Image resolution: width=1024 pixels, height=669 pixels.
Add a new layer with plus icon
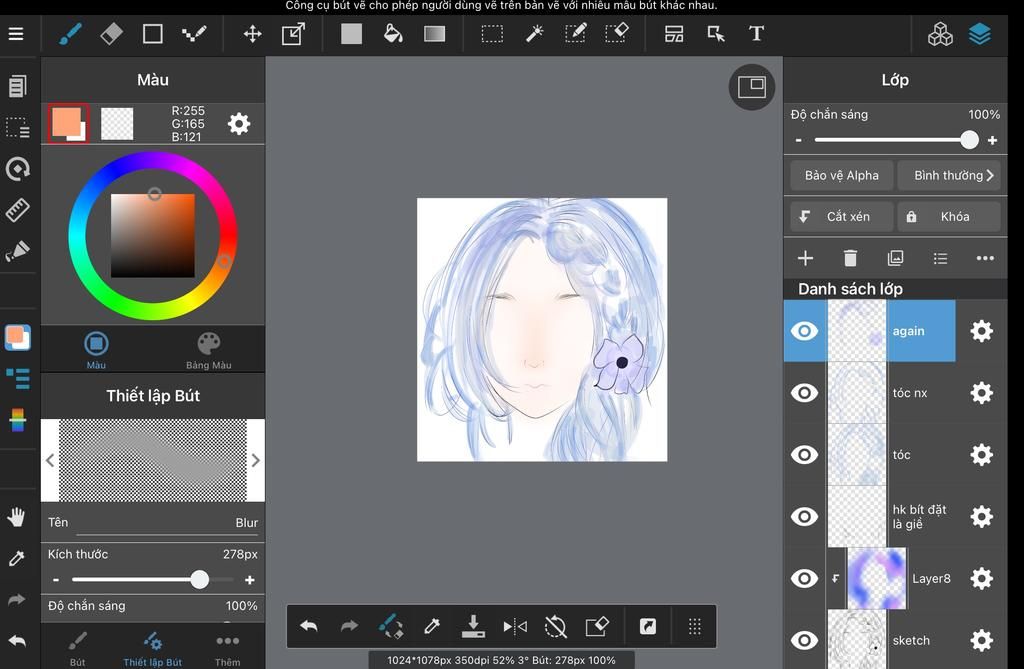click(x=805, y=259)
